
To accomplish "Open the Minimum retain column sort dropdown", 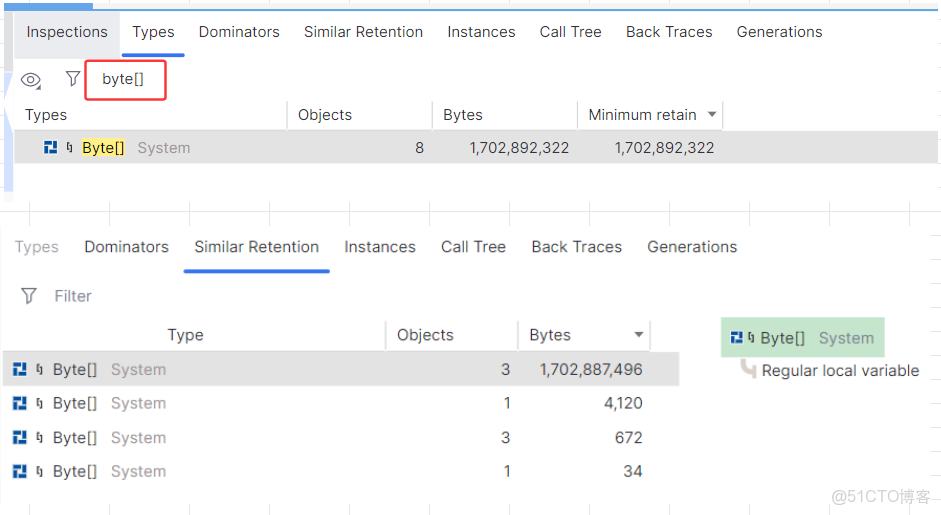I will 712,115.
